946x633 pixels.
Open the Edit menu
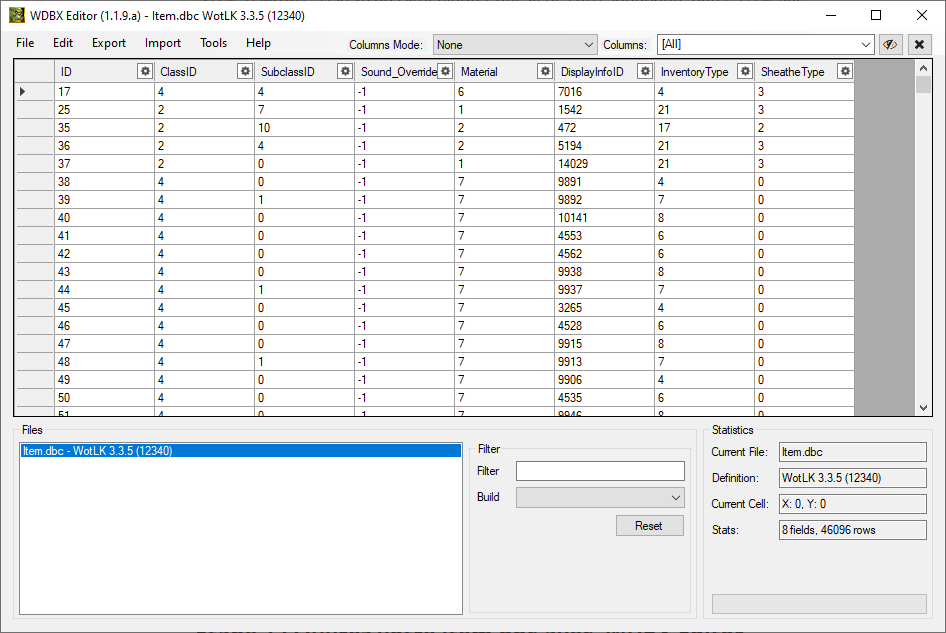coord(63,43)
